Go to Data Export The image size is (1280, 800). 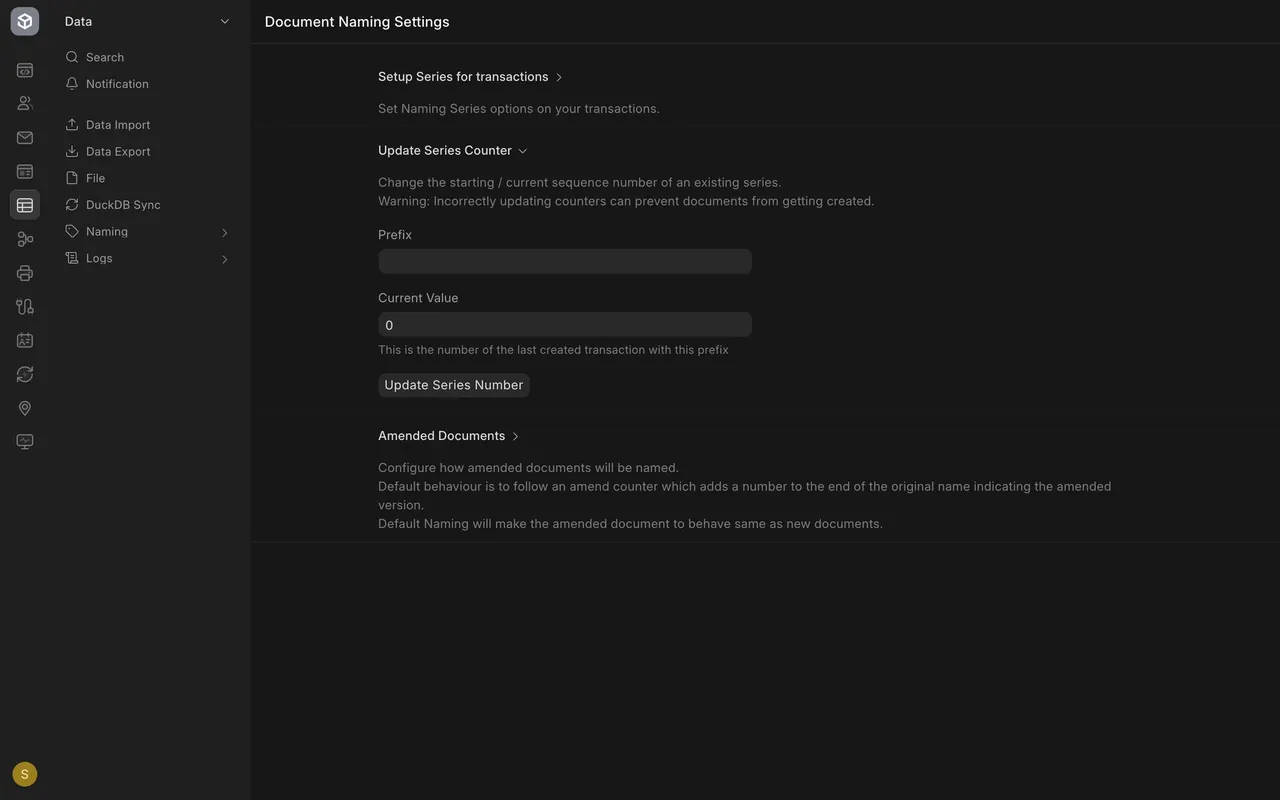pos(147,151)
